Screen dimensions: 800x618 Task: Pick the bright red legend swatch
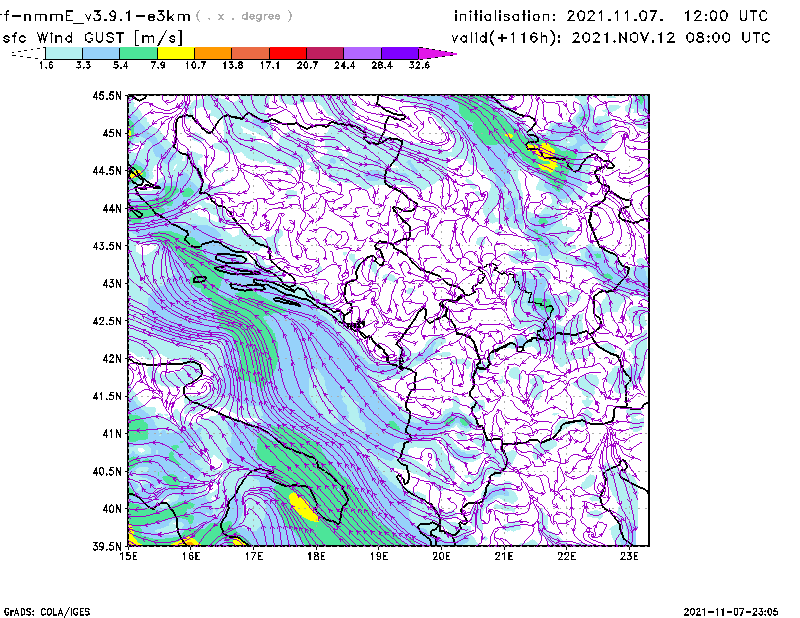coord(288,53)
